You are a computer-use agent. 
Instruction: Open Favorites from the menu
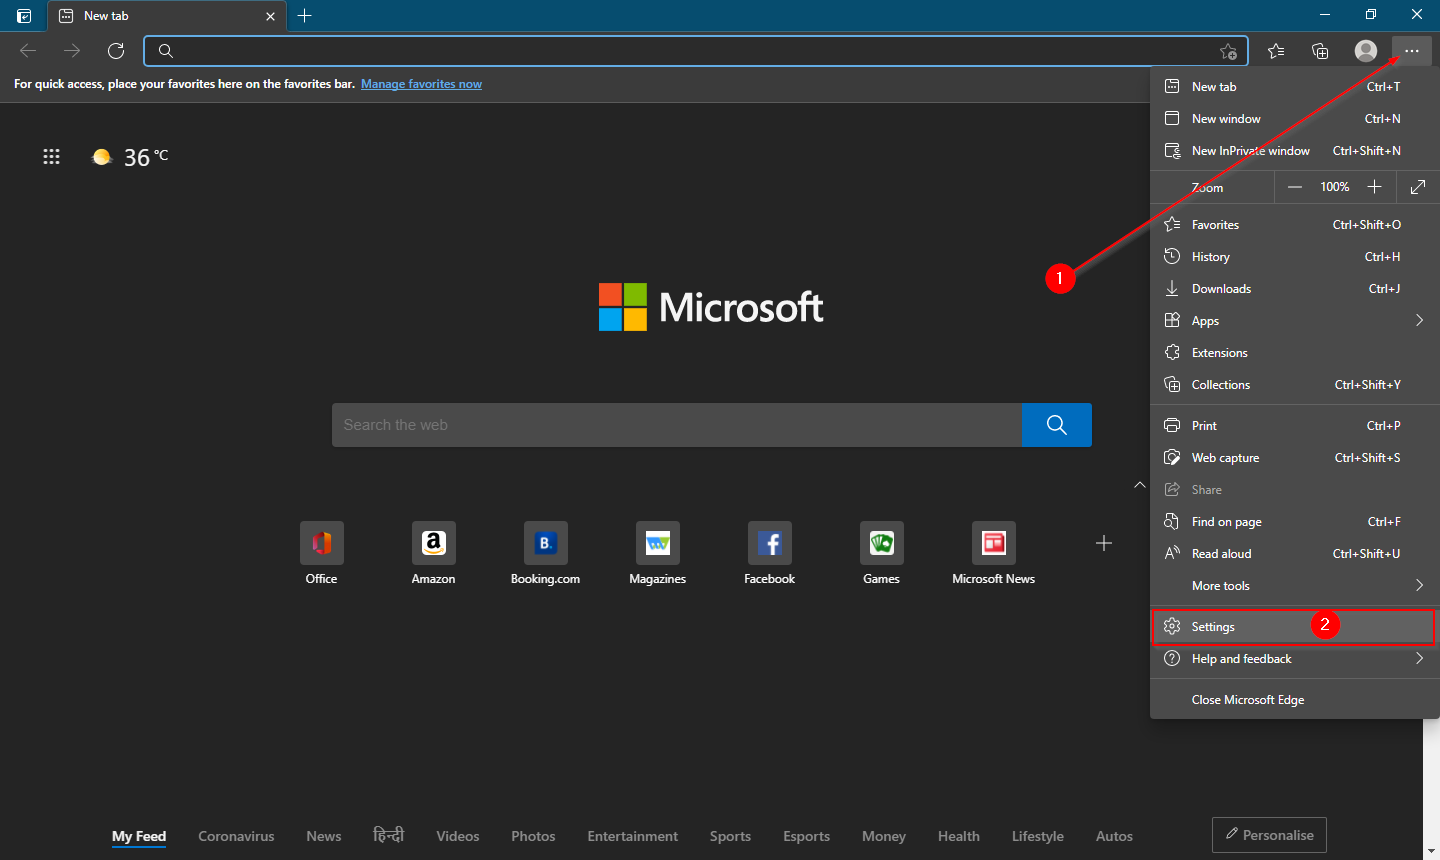pyautogui.click(x=1295, y=225)
